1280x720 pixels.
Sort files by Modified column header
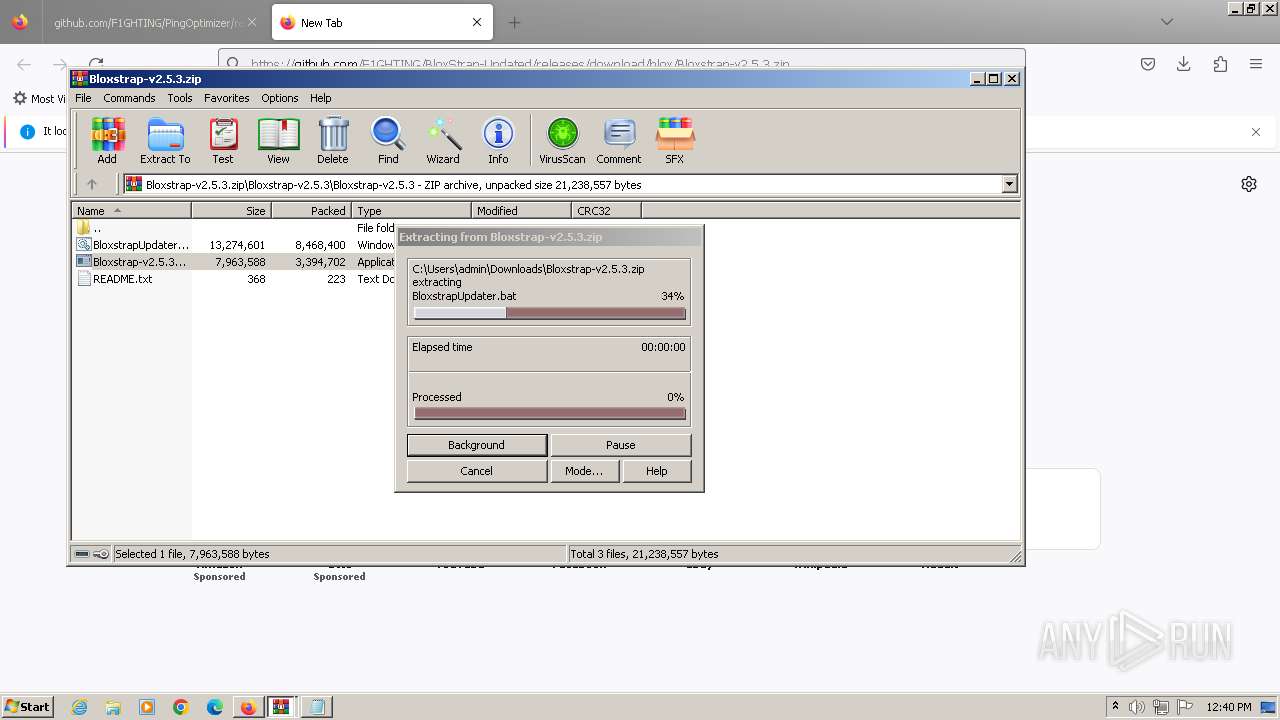(521, 210)
